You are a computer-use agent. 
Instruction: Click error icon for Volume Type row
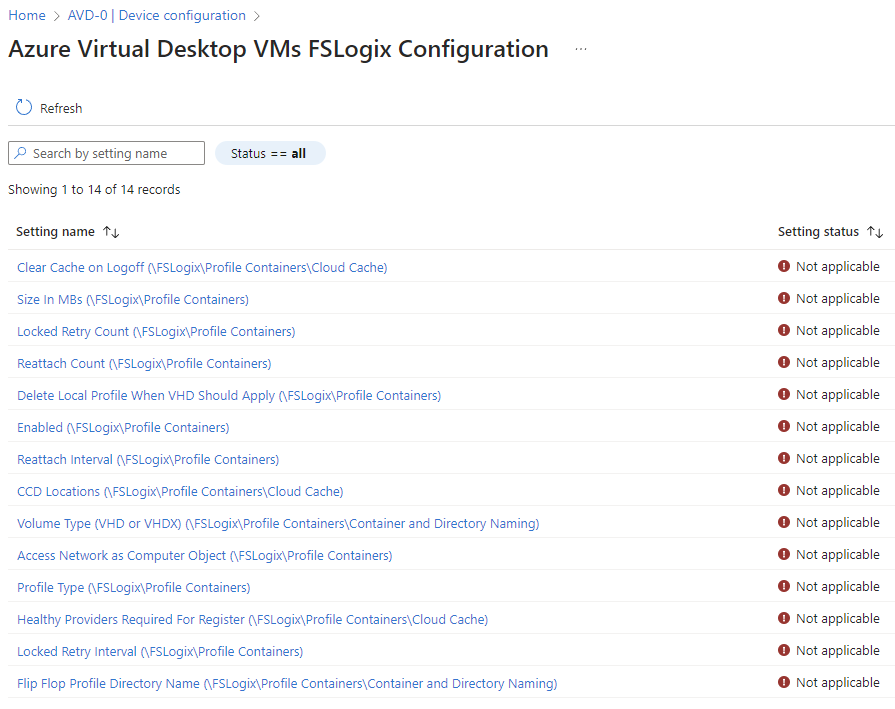pyautogui.click(x=784, y=522)
